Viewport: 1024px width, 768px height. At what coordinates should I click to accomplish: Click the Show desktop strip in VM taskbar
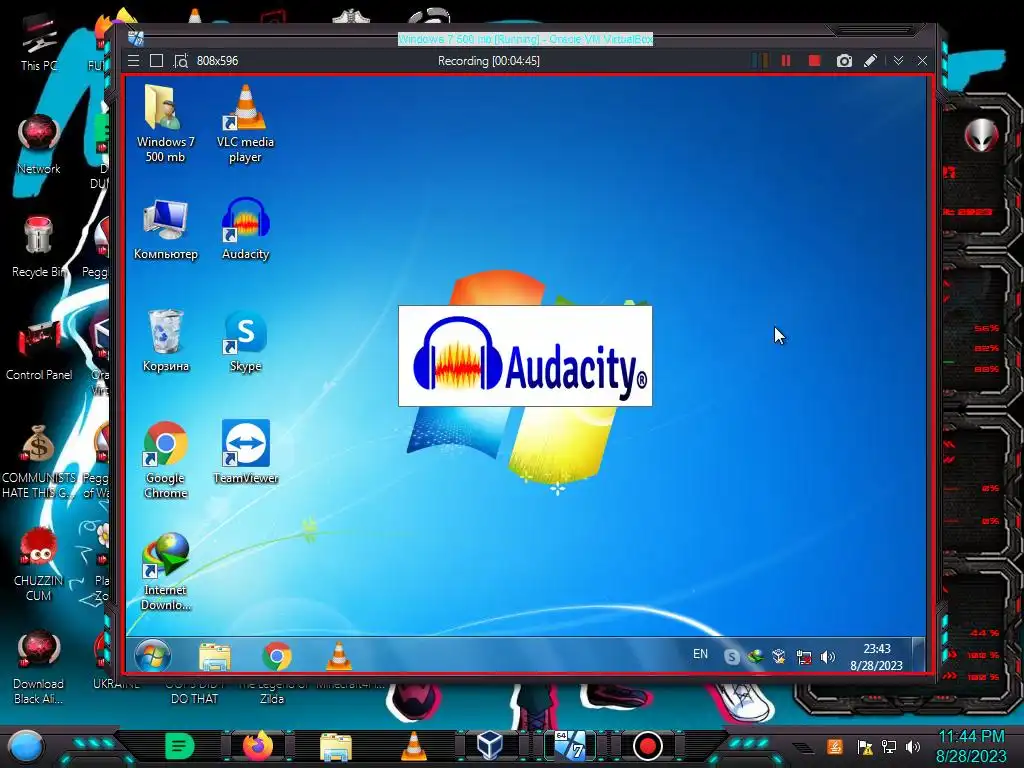coord(918,655)
